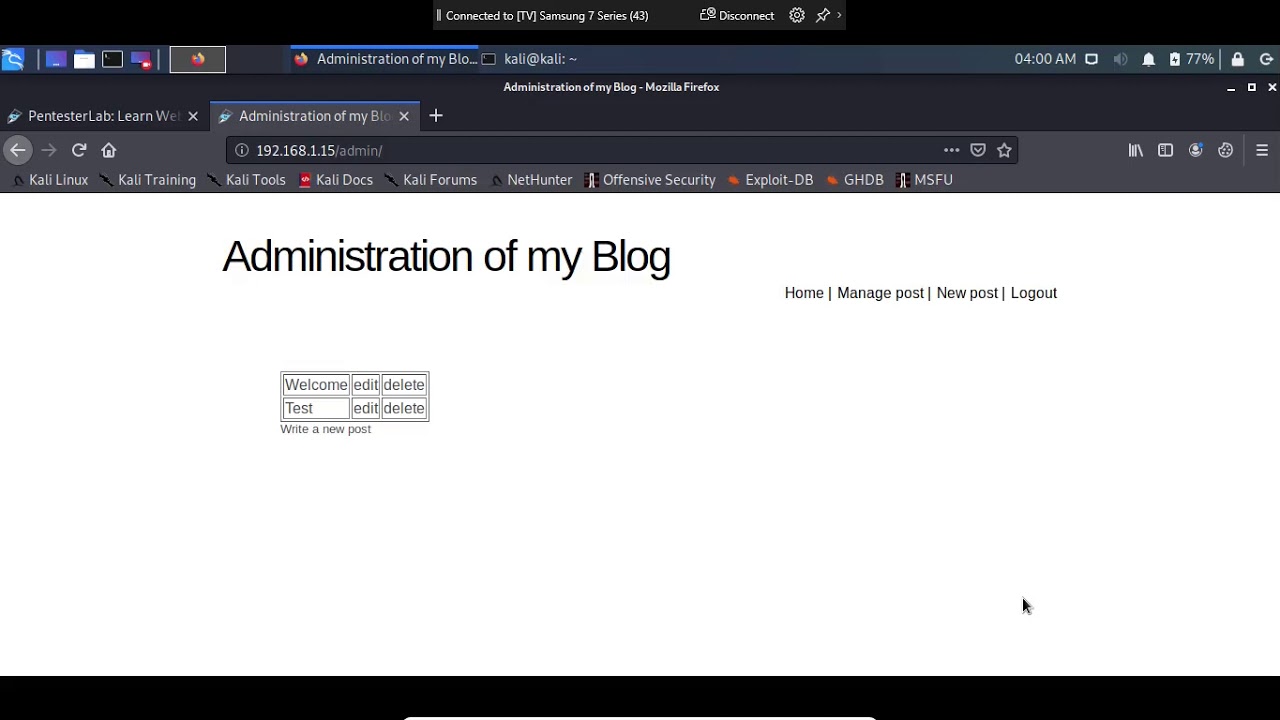Click the Firefox home button
This screenshot has height=720, width=1280.
pyautogui.click(x=109, y=150)
